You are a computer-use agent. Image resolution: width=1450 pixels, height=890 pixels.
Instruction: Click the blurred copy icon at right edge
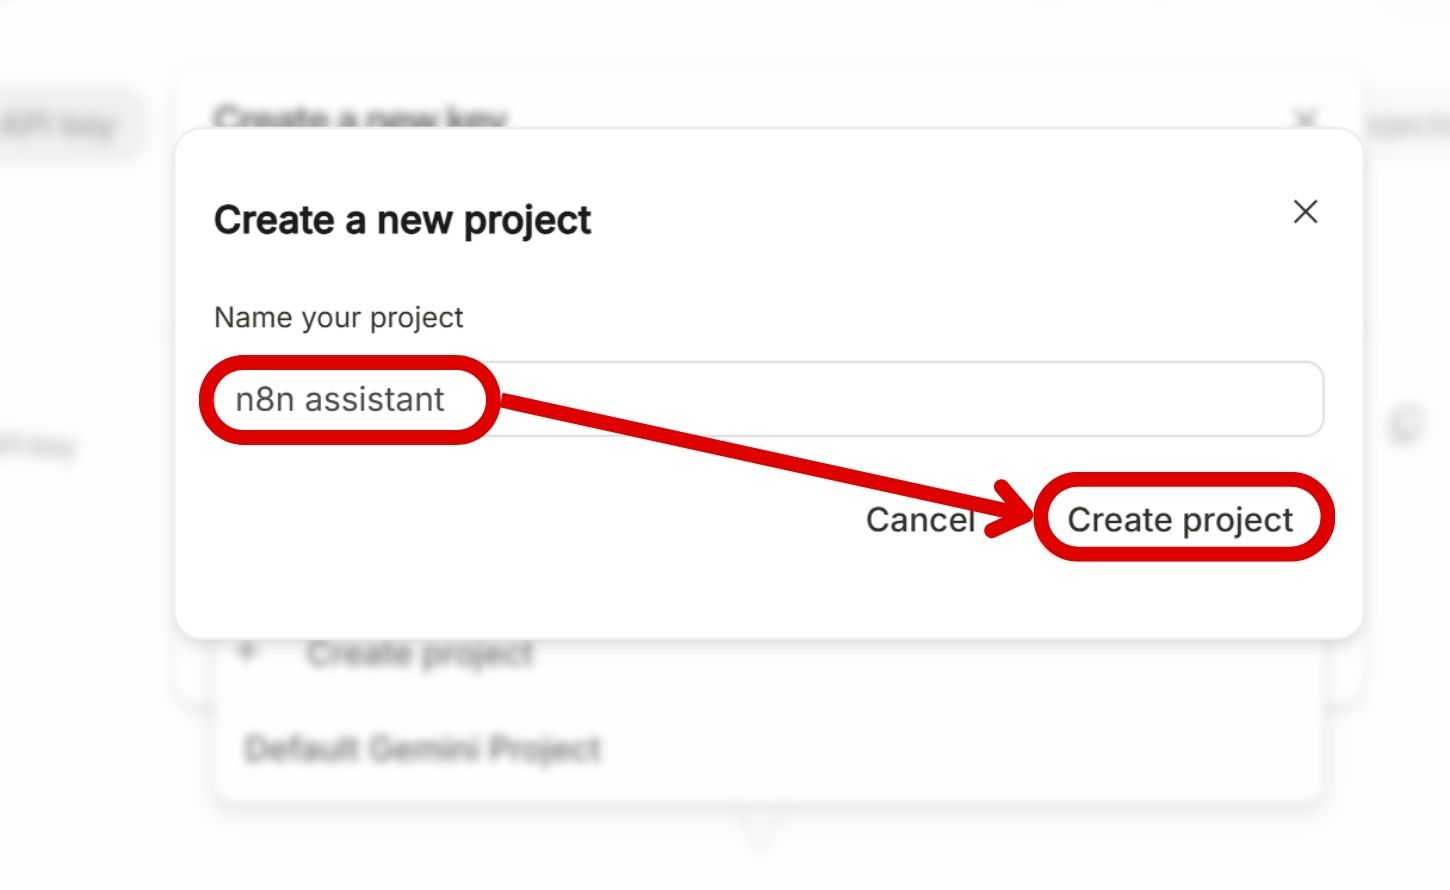click(x=1405, y=426)
